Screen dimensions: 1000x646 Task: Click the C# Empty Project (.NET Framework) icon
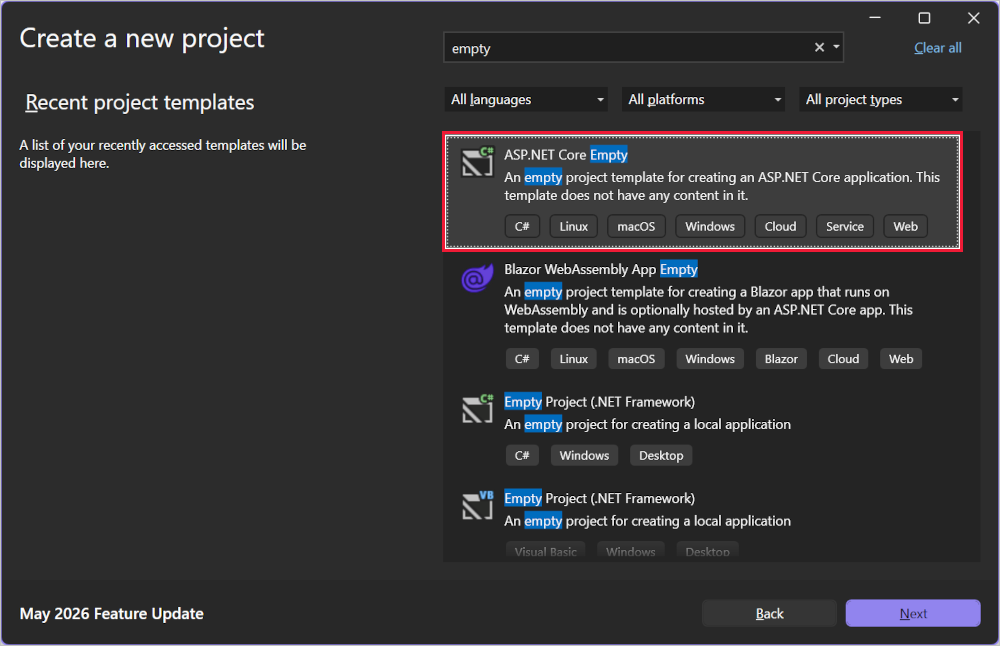pyautogui.click(x=478, y=409)
